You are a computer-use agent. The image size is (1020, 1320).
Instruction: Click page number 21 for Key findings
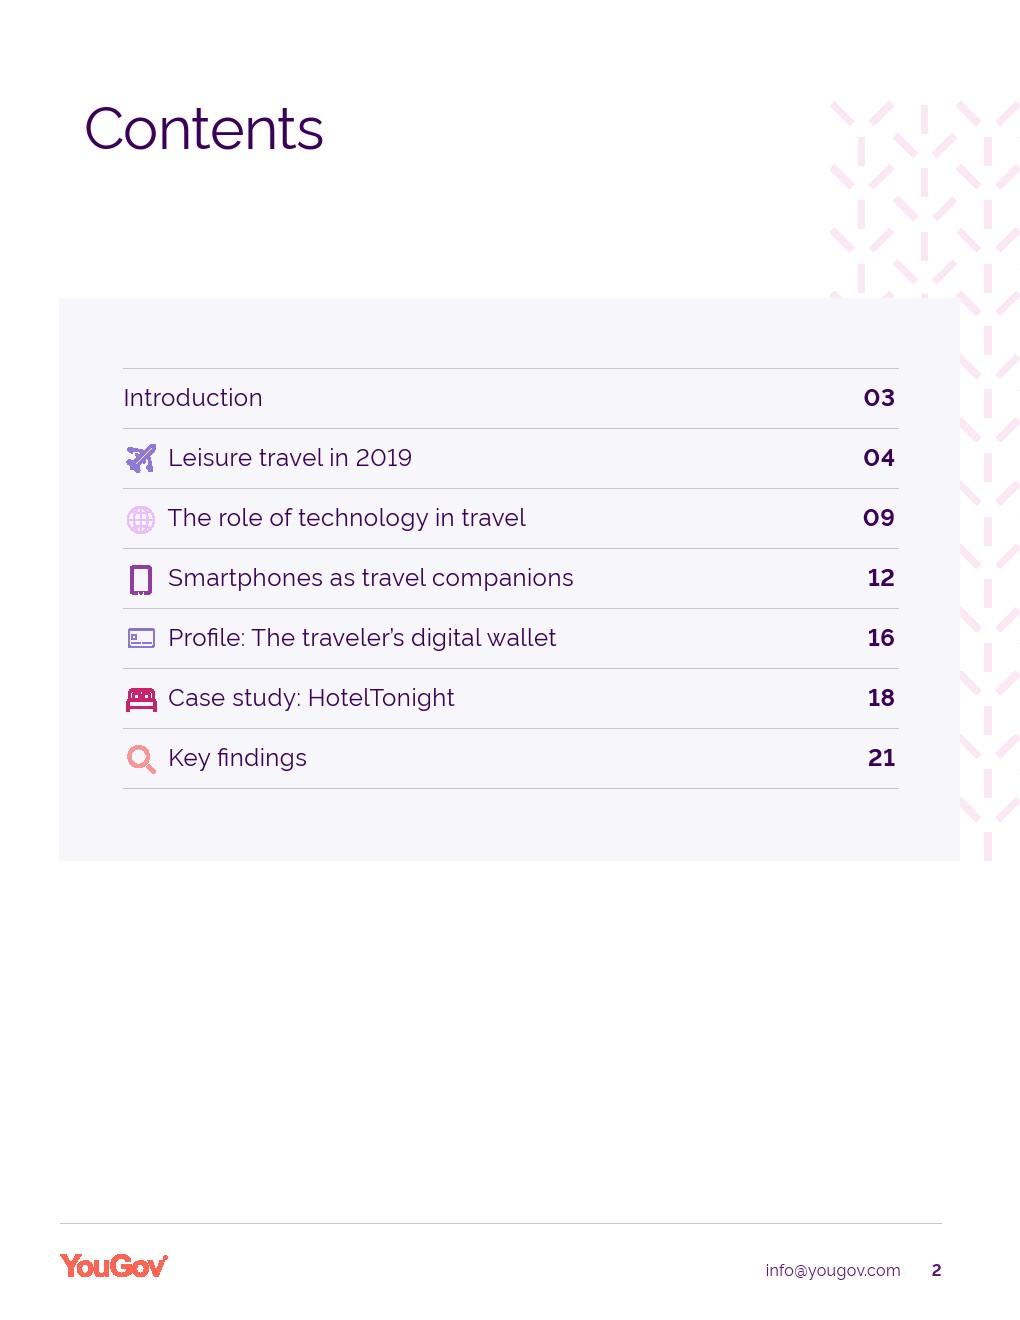click(x=881, y=758)
